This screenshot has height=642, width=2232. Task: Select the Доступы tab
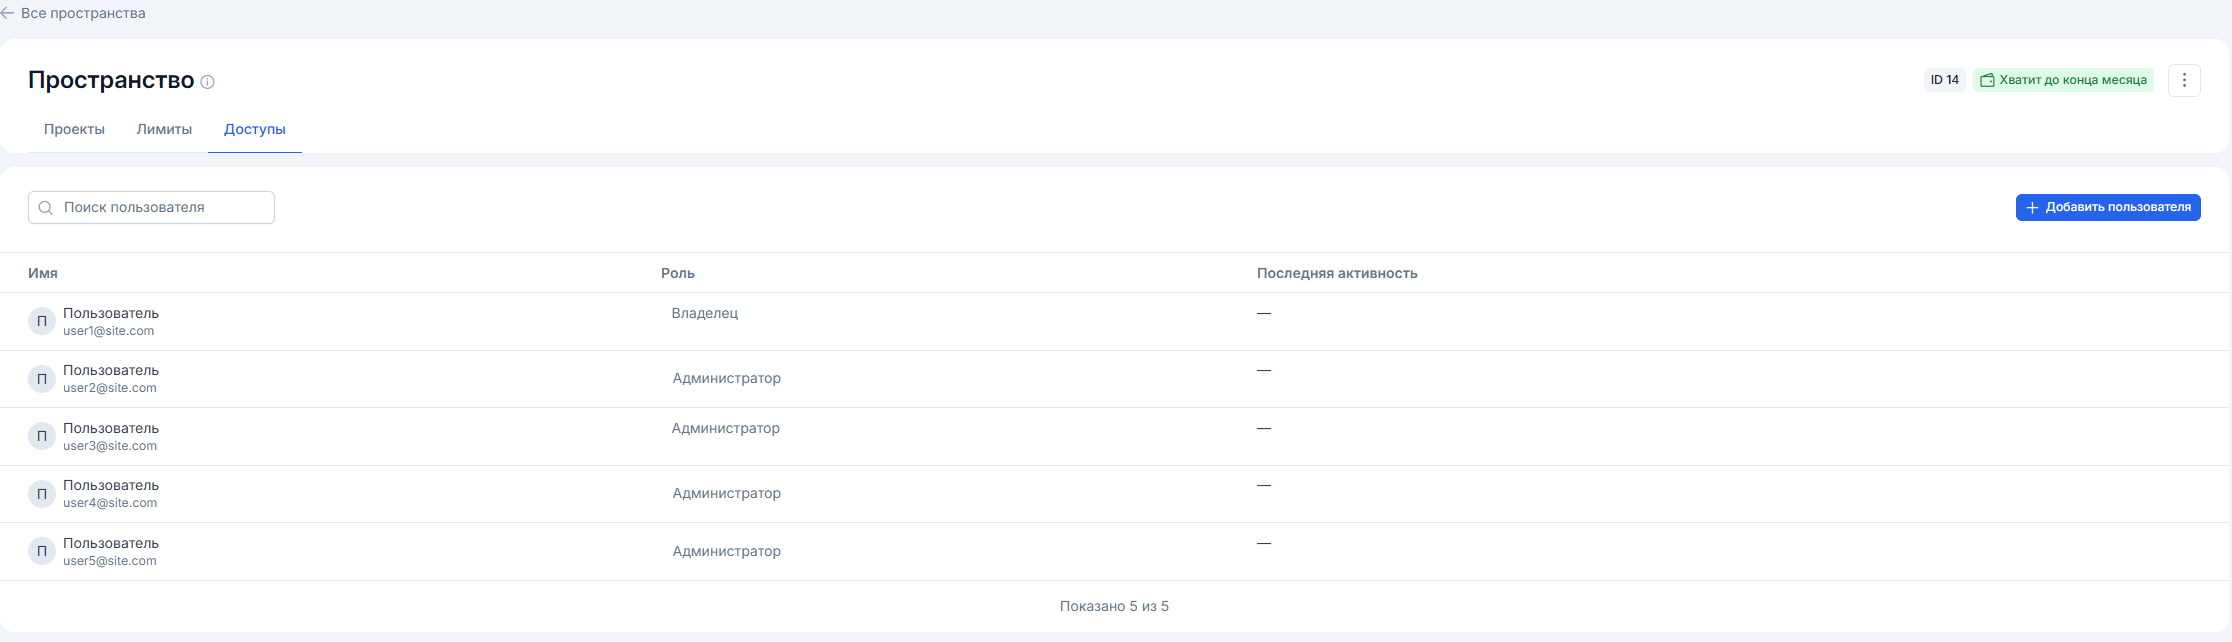(x=255, y=129)
